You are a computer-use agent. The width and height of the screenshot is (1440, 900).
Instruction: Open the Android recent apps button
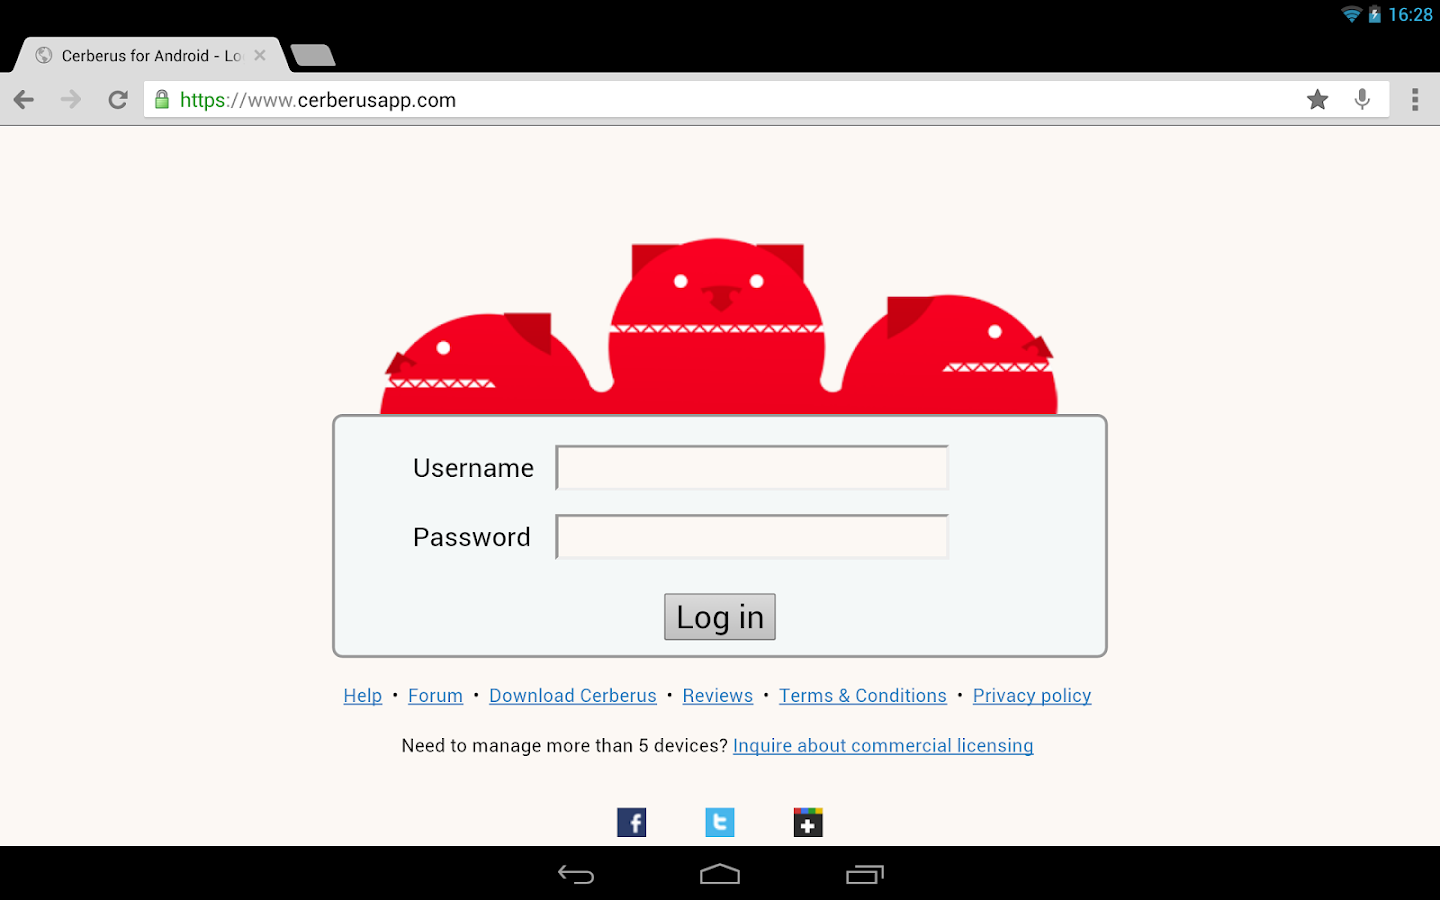coord(865,874)
